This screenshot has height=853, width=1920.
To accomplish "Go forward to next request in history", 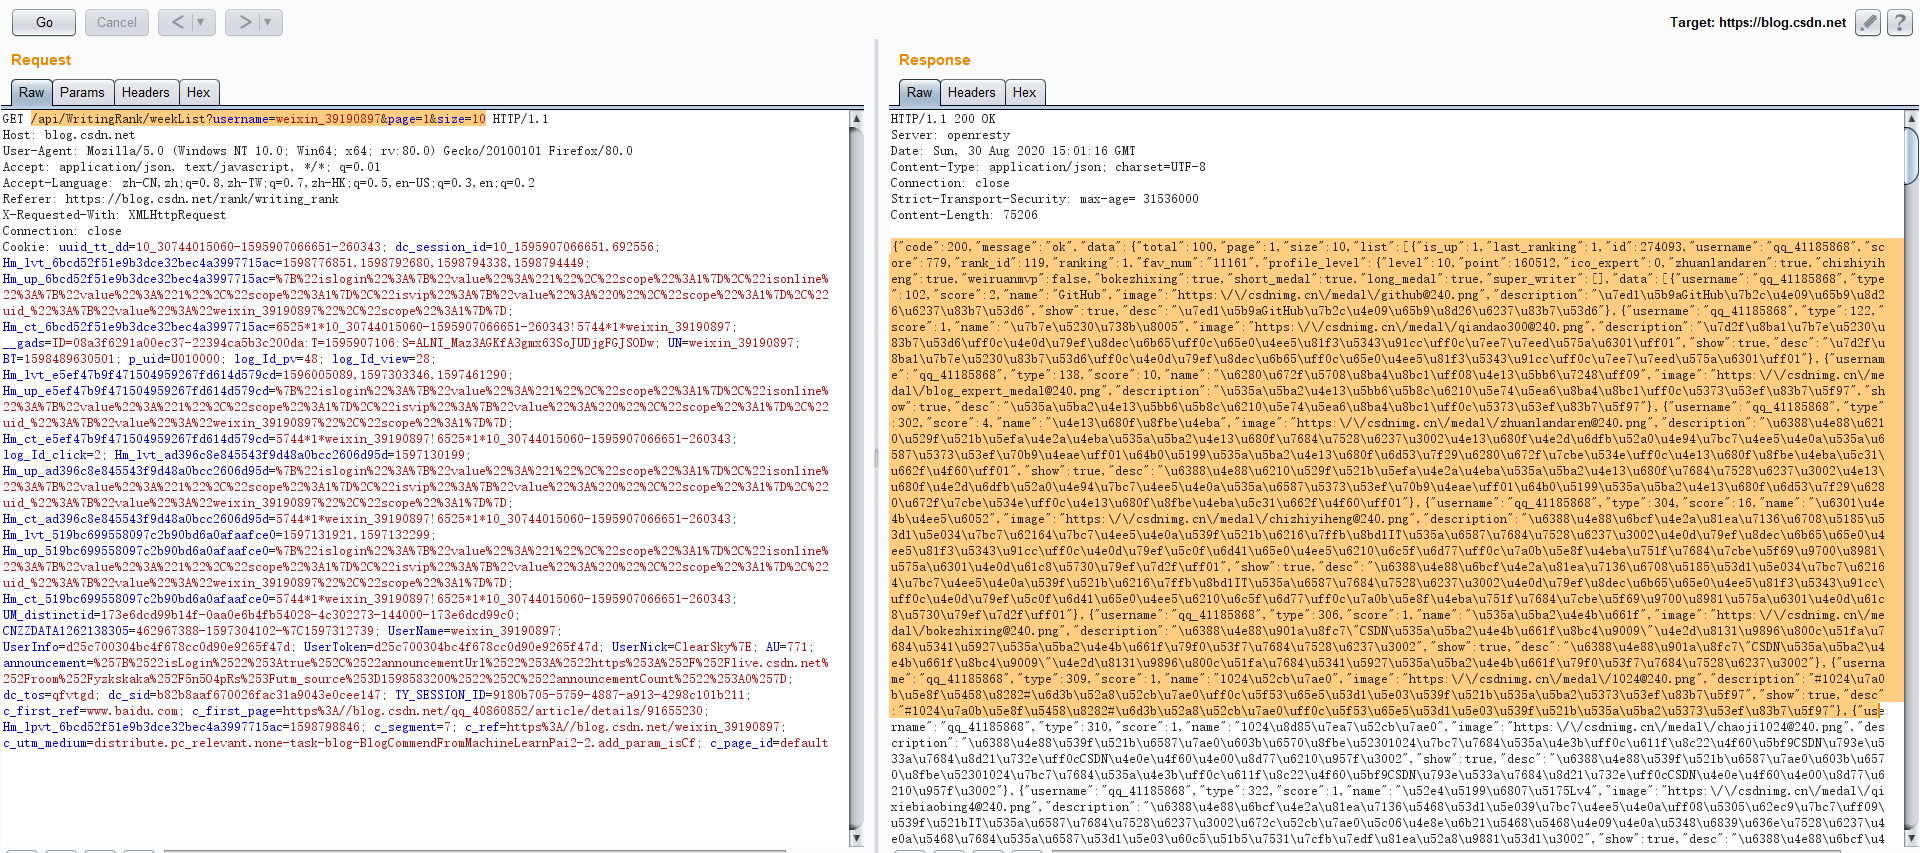I will click(244, 22).
